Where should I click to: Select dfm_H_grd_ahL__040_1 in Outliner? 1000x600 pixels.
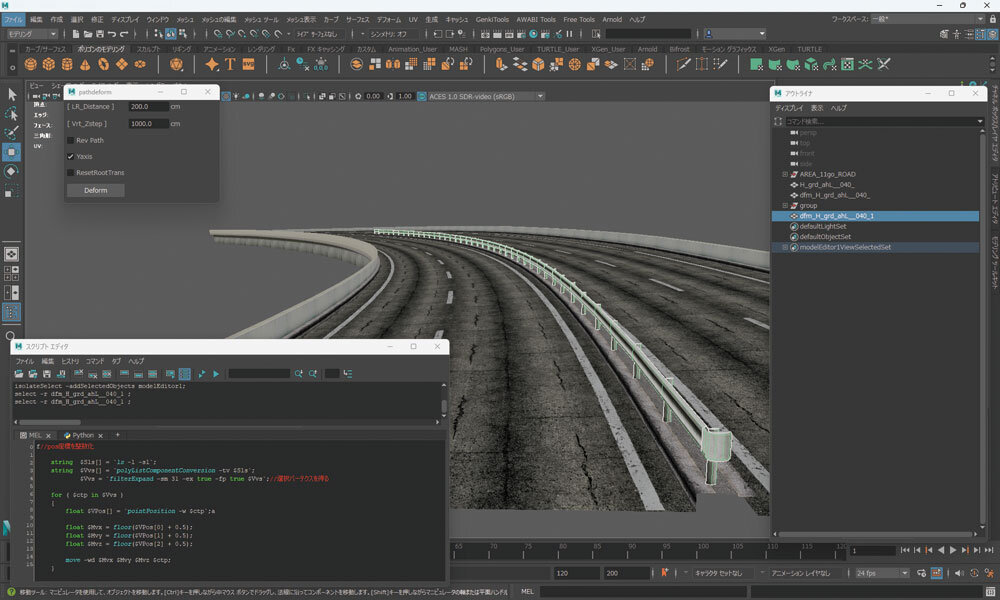835,216
